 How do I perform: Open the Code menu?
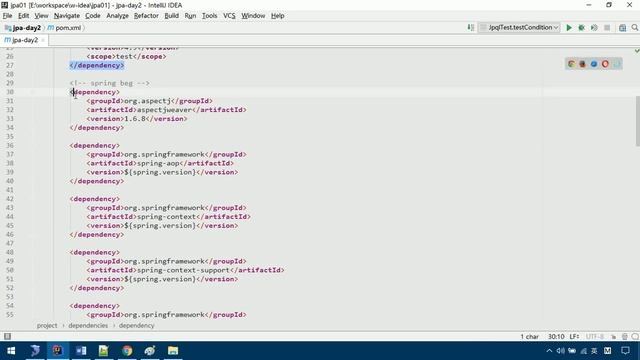(93, 16)
